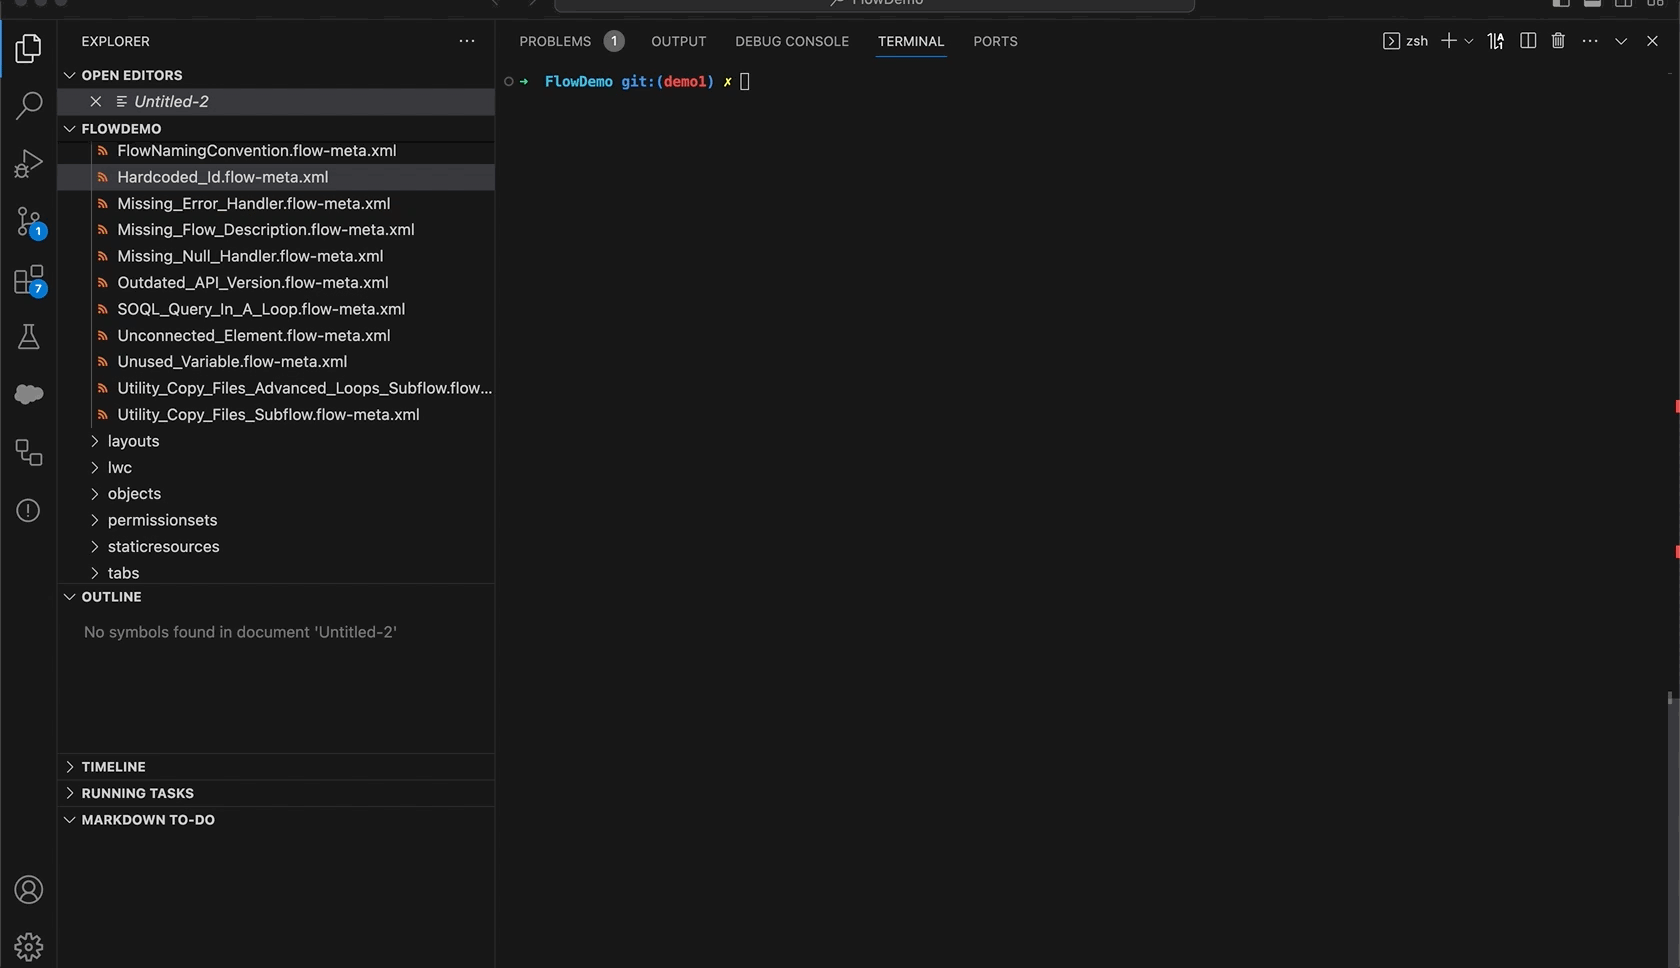Open the Testing beaker view
The image size is (1680, 968).
[28, 336]
